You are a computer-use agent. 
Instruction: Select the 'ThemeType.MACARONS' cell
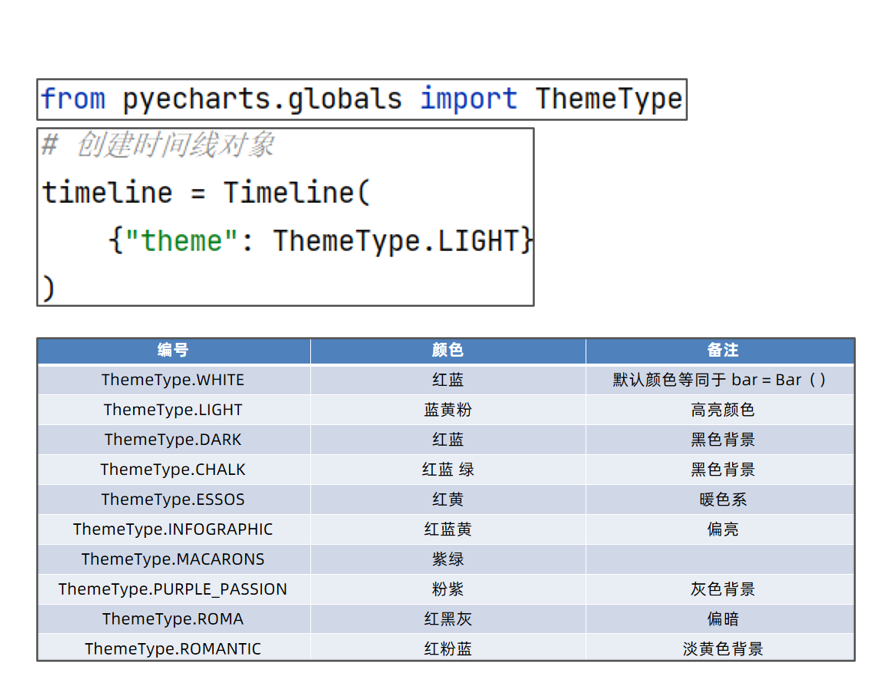click(x=173, y=559)
